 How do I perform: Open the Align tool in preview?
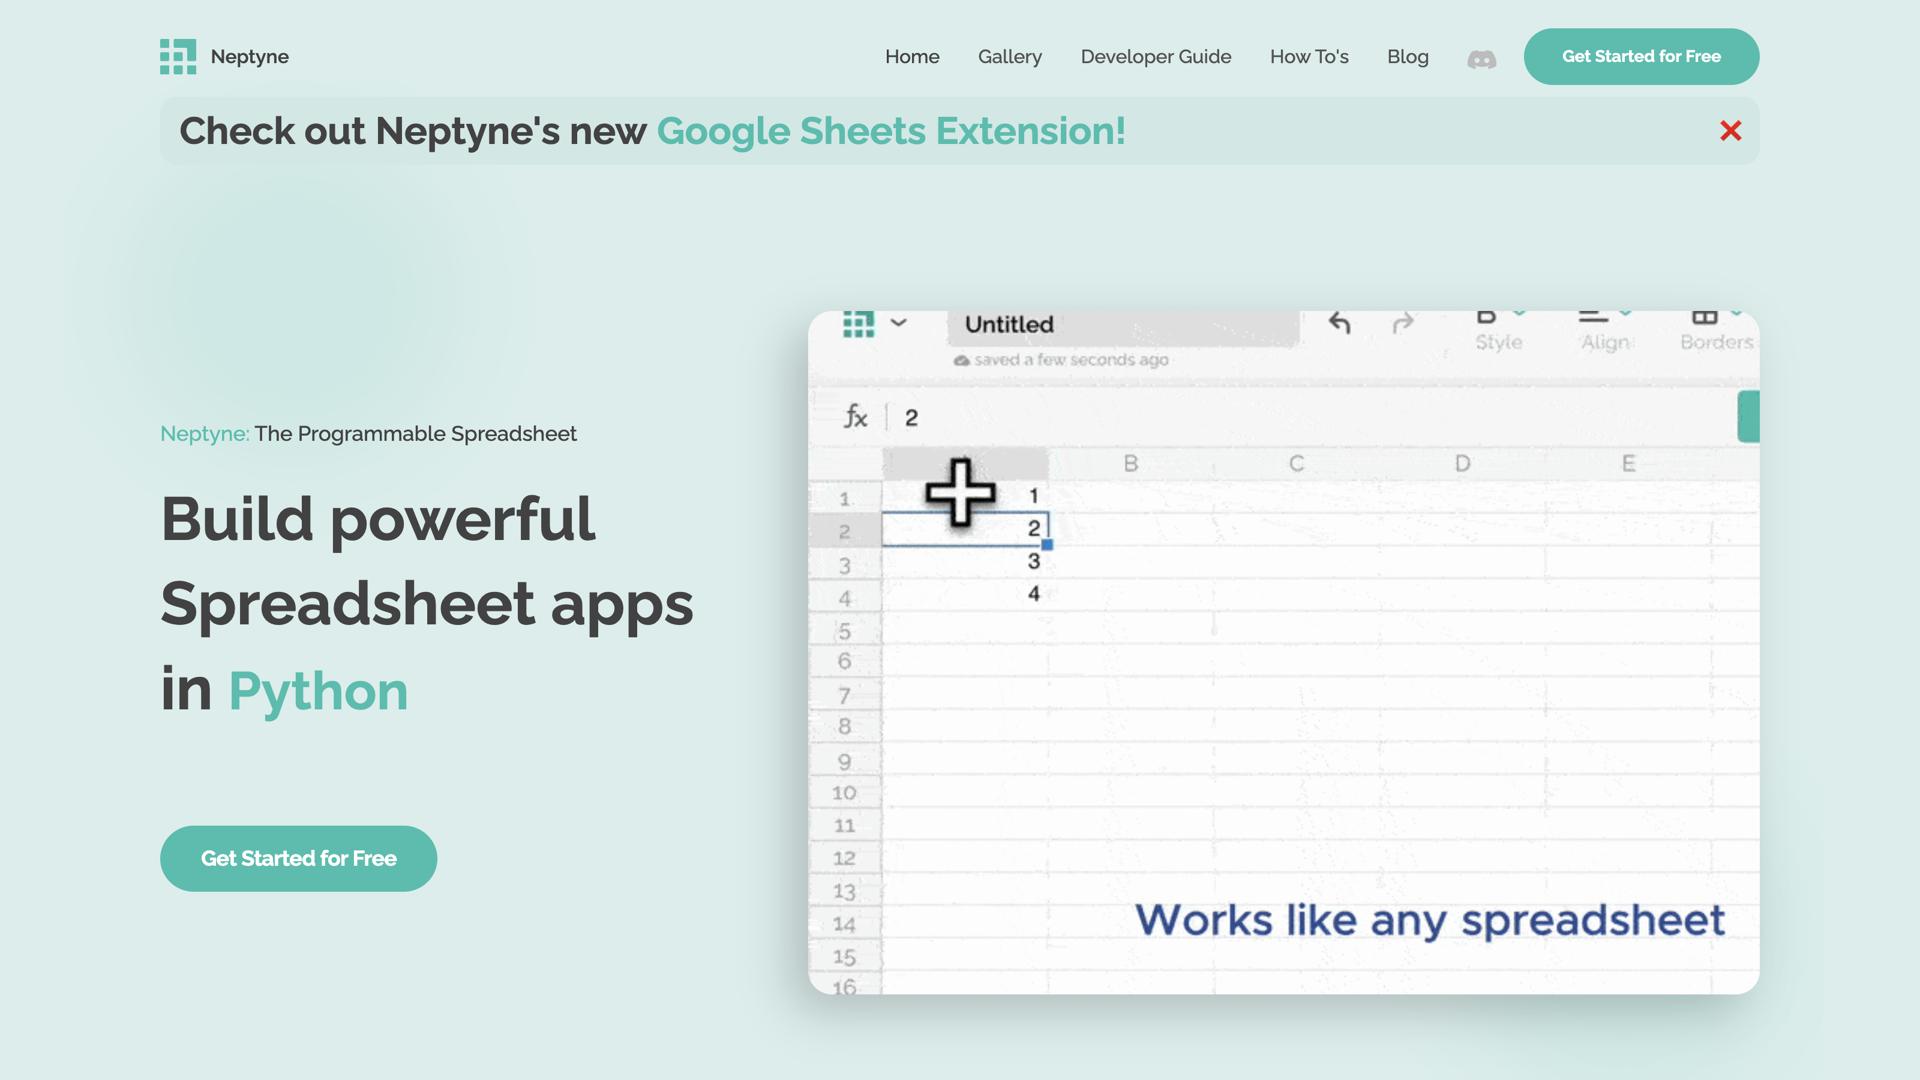click(1604, 329)
